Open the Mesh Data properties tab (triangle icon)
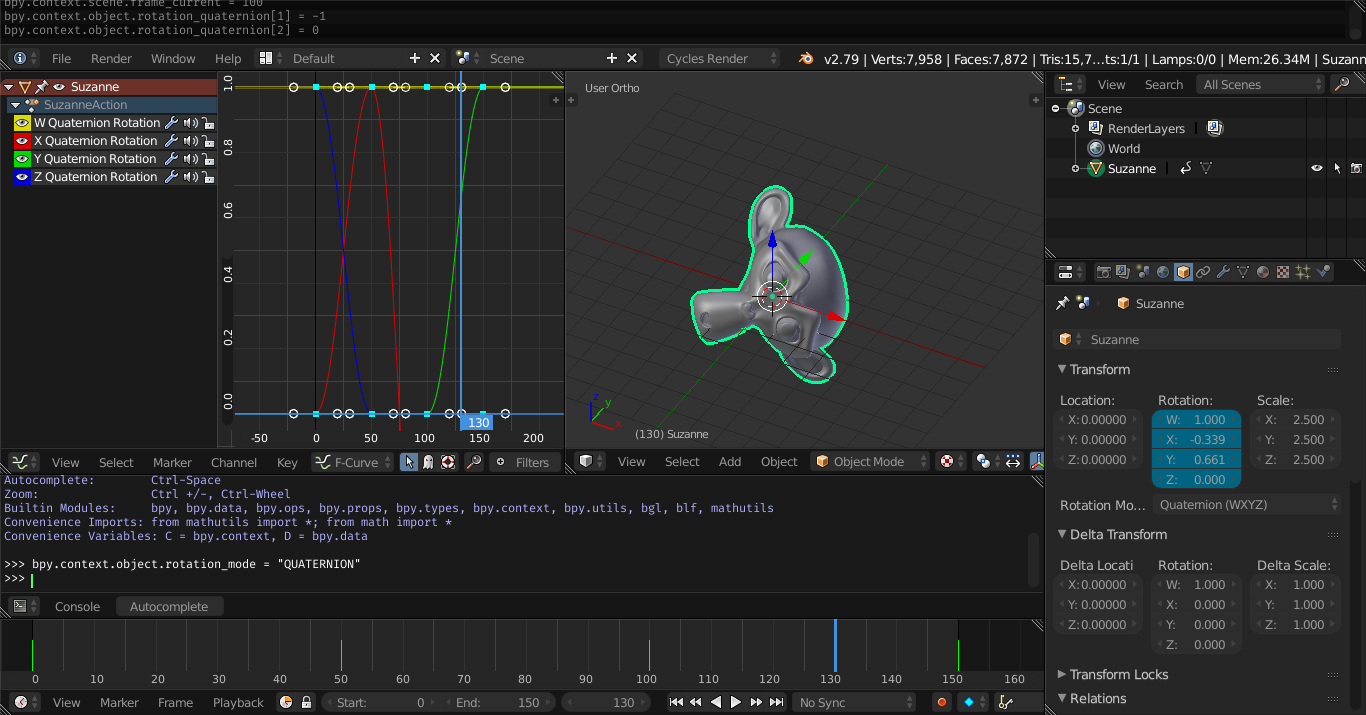The height and width of the screenshot is (715, 1366). 1243,272
